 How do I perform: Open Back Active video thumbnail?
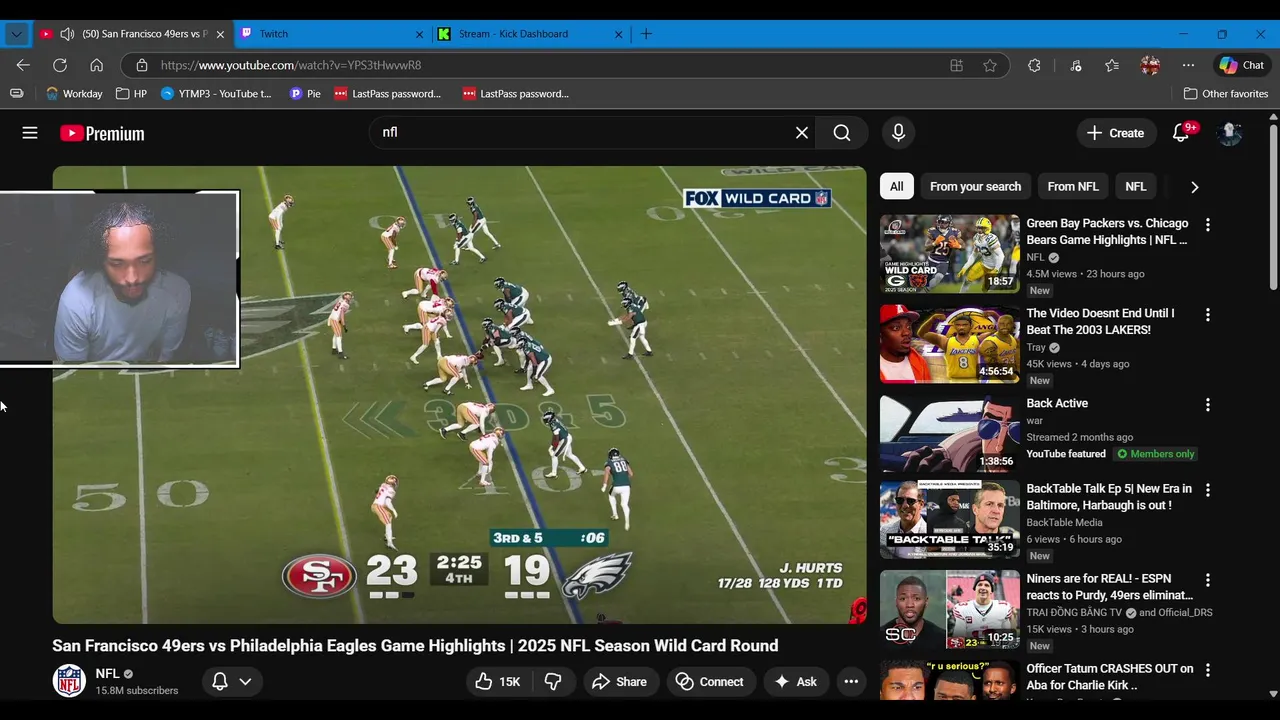[949, 433]
